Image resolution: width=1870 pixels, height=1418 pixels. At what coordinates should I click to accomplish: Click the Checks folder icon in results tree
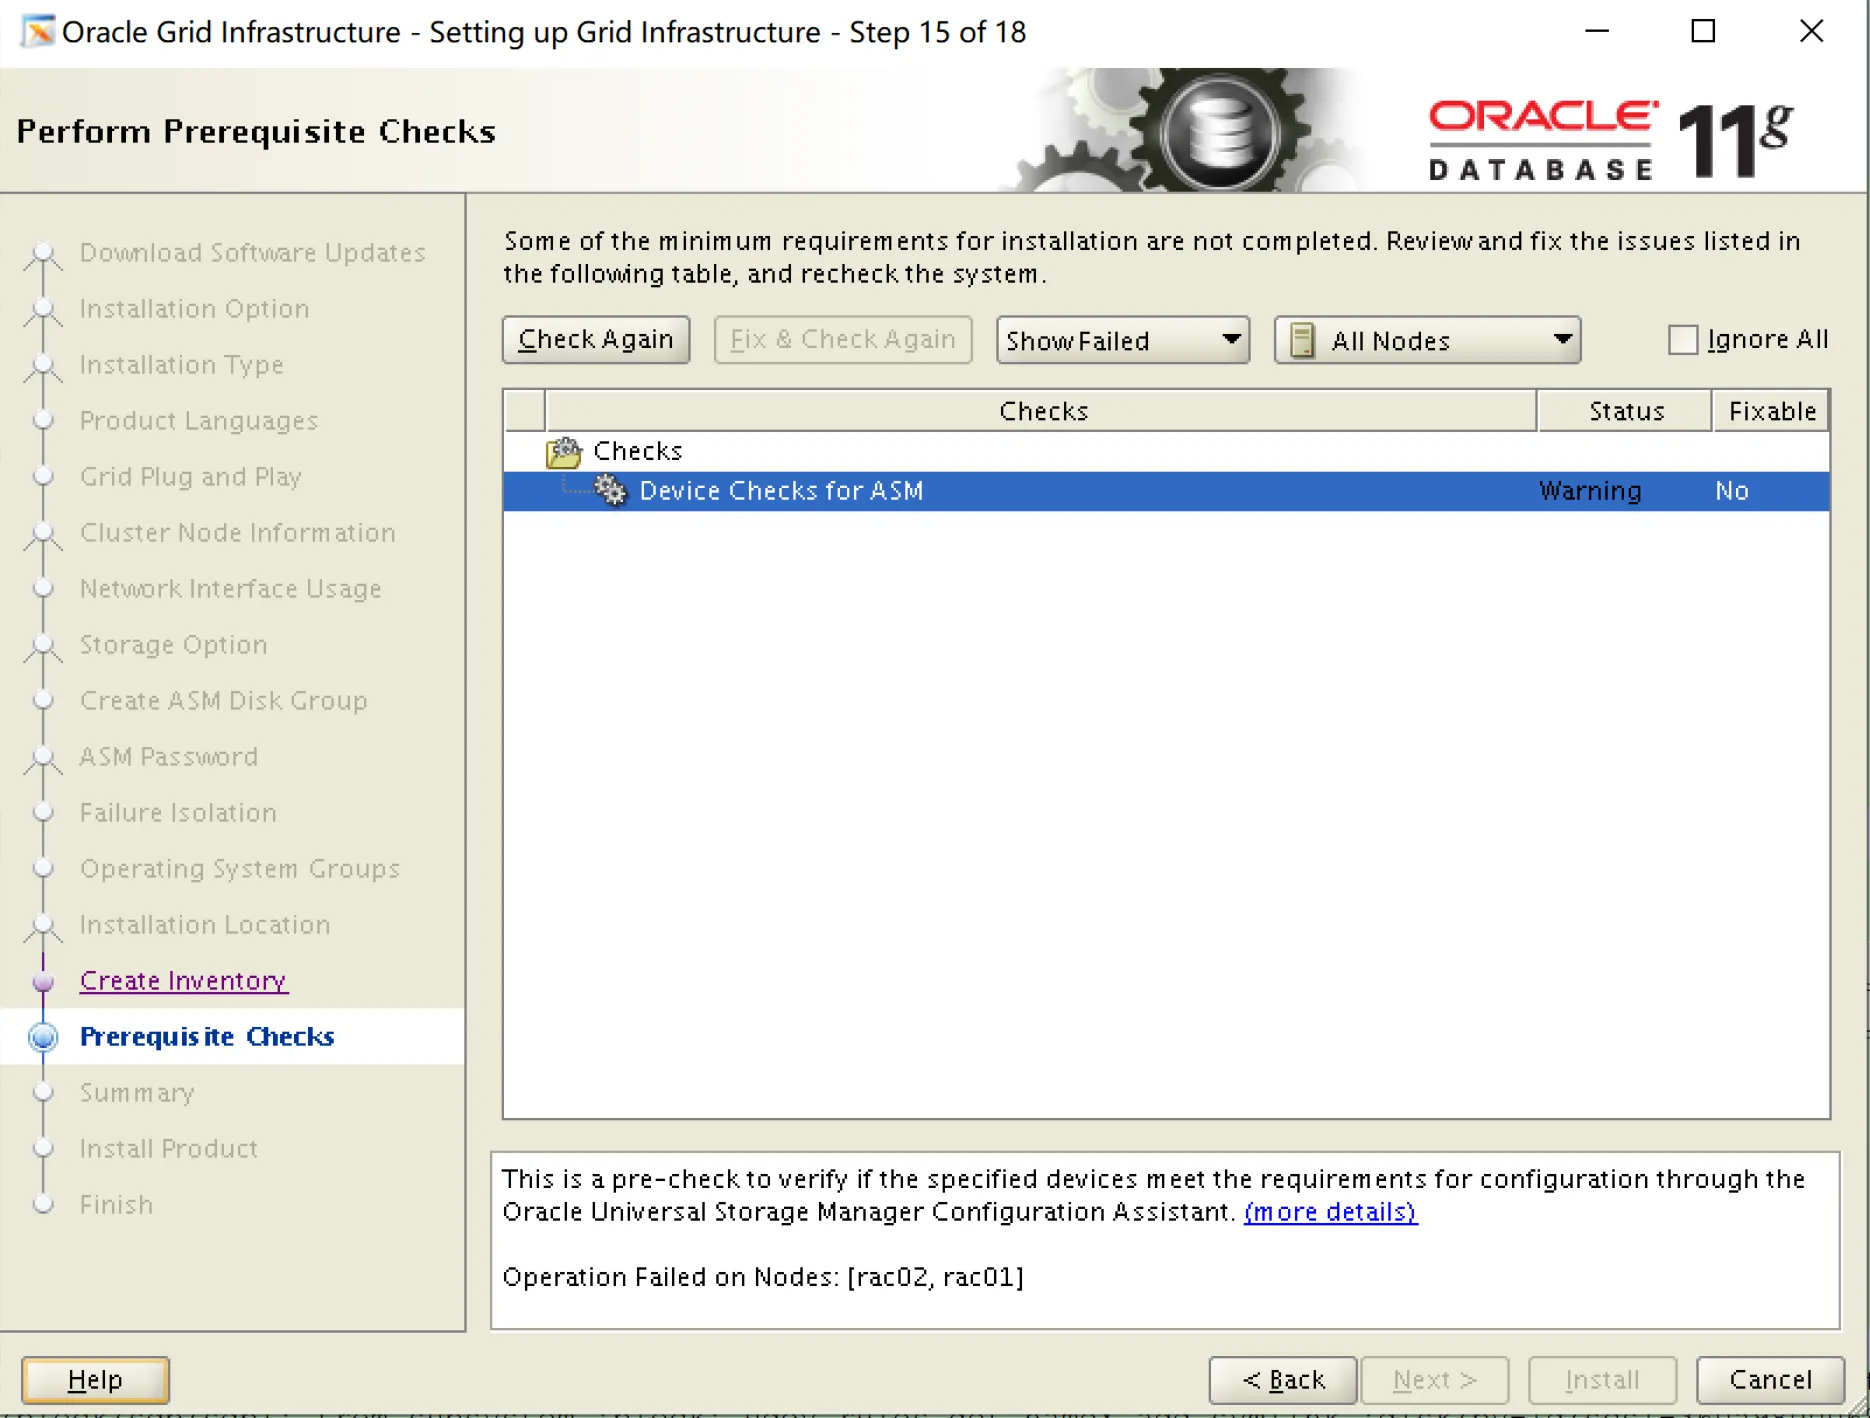(565, 451)
